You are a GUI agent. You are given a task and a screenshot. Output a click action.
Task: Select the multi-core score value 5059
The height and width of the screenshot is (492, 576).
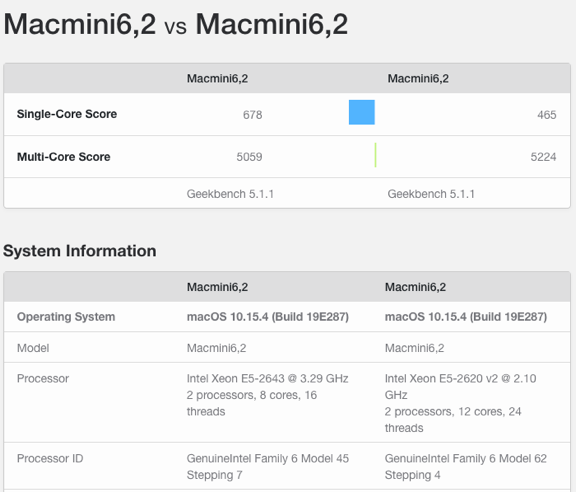pyautogui.click(x=249, y=157)
